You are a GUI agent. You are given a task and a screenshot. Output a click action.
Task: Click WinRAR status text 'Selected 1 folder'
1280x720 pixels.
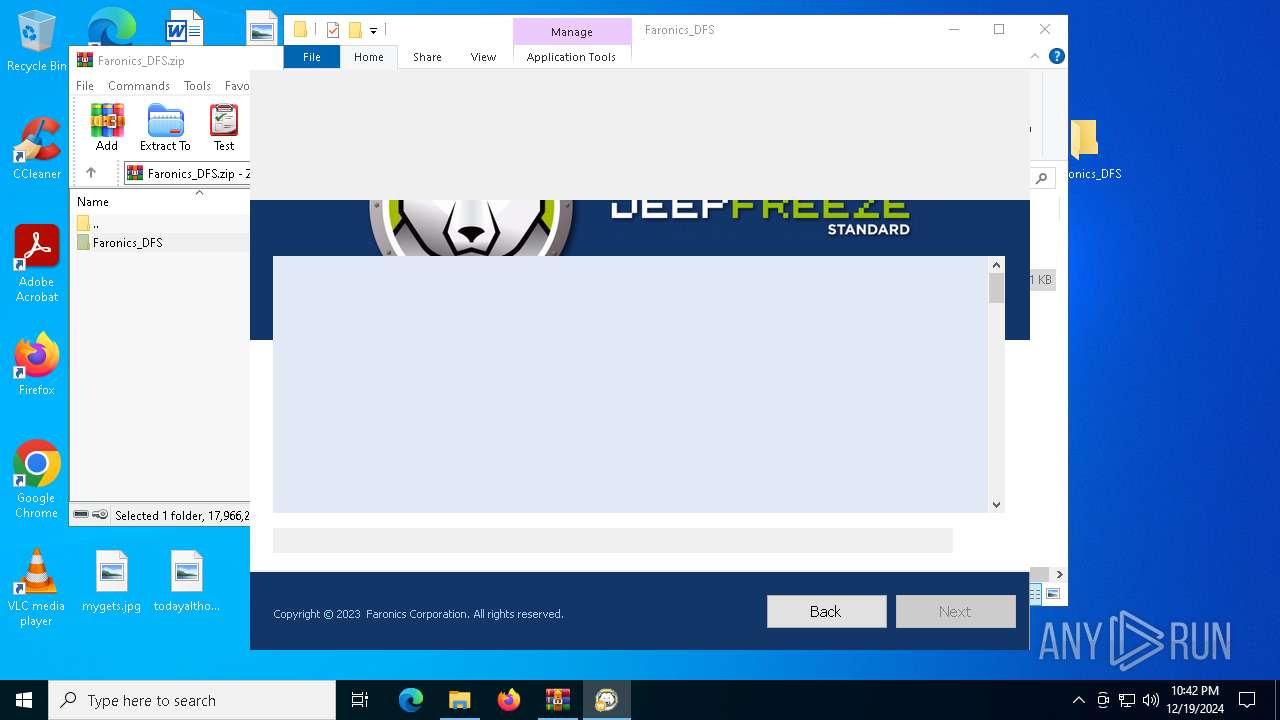(181, 516)
